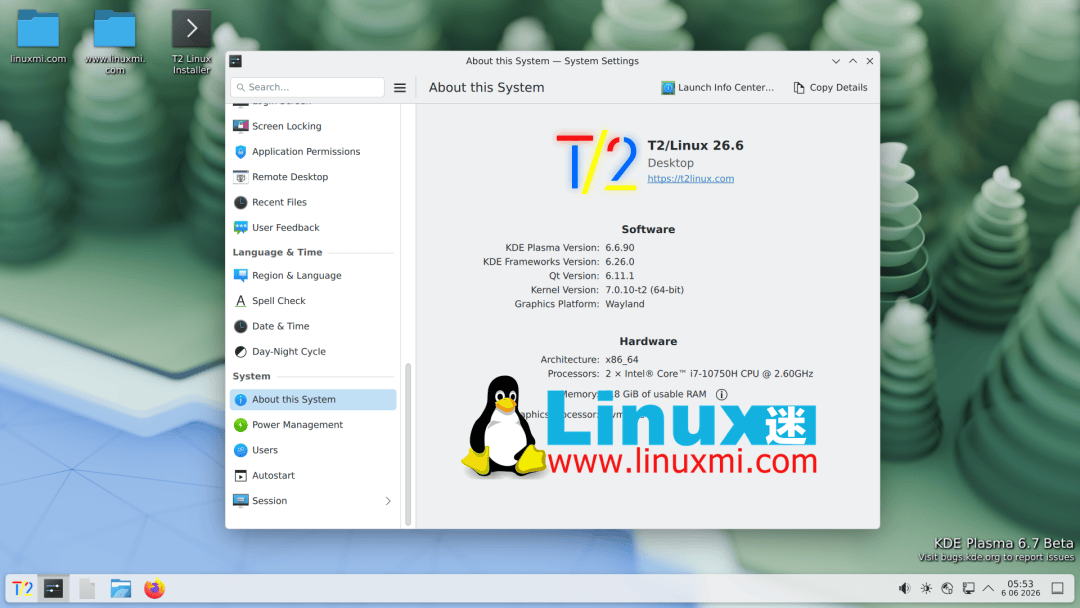Open the Date & Time clock icon
The image size is (1080, 608).
pyautogui.click(x=240, y=326)
